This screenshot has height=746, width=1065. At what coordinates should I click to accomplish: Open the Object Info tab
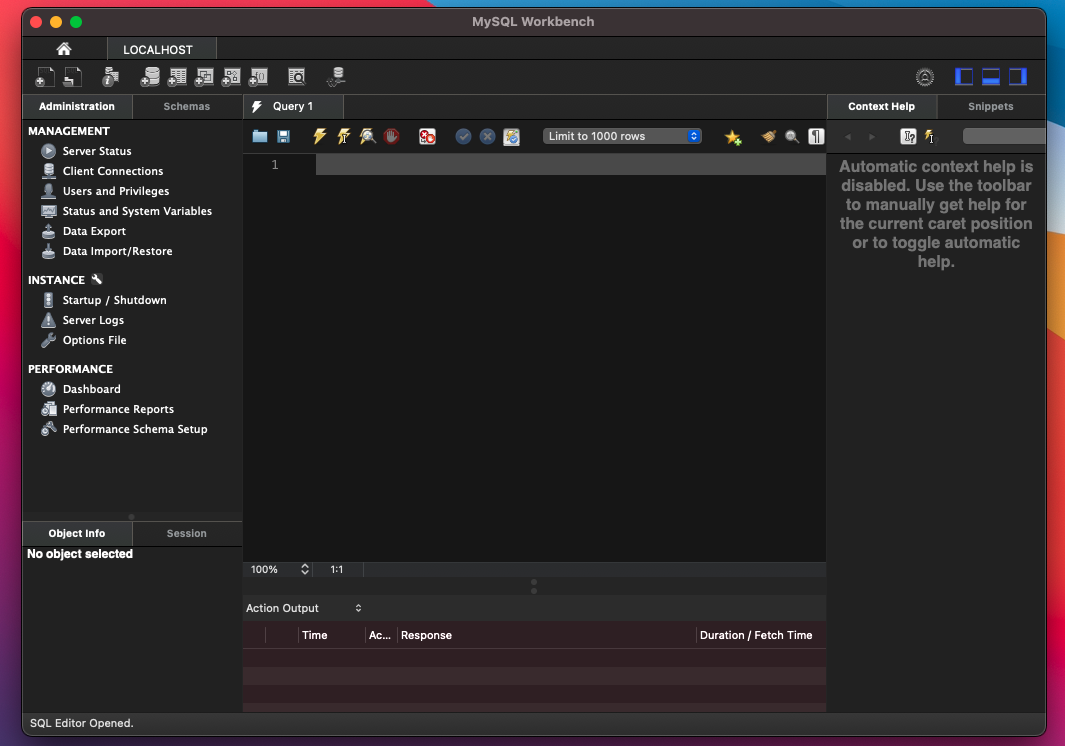[77, 533]
